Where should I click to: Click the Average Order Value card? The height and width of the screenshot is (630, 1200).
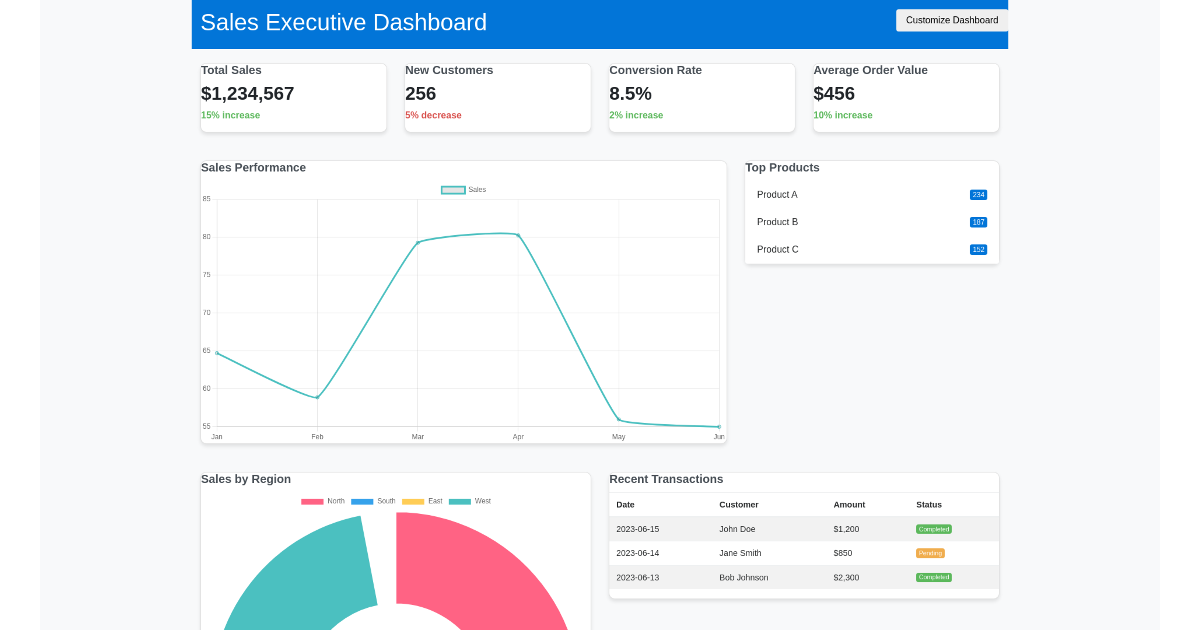[x=905, y=97]
